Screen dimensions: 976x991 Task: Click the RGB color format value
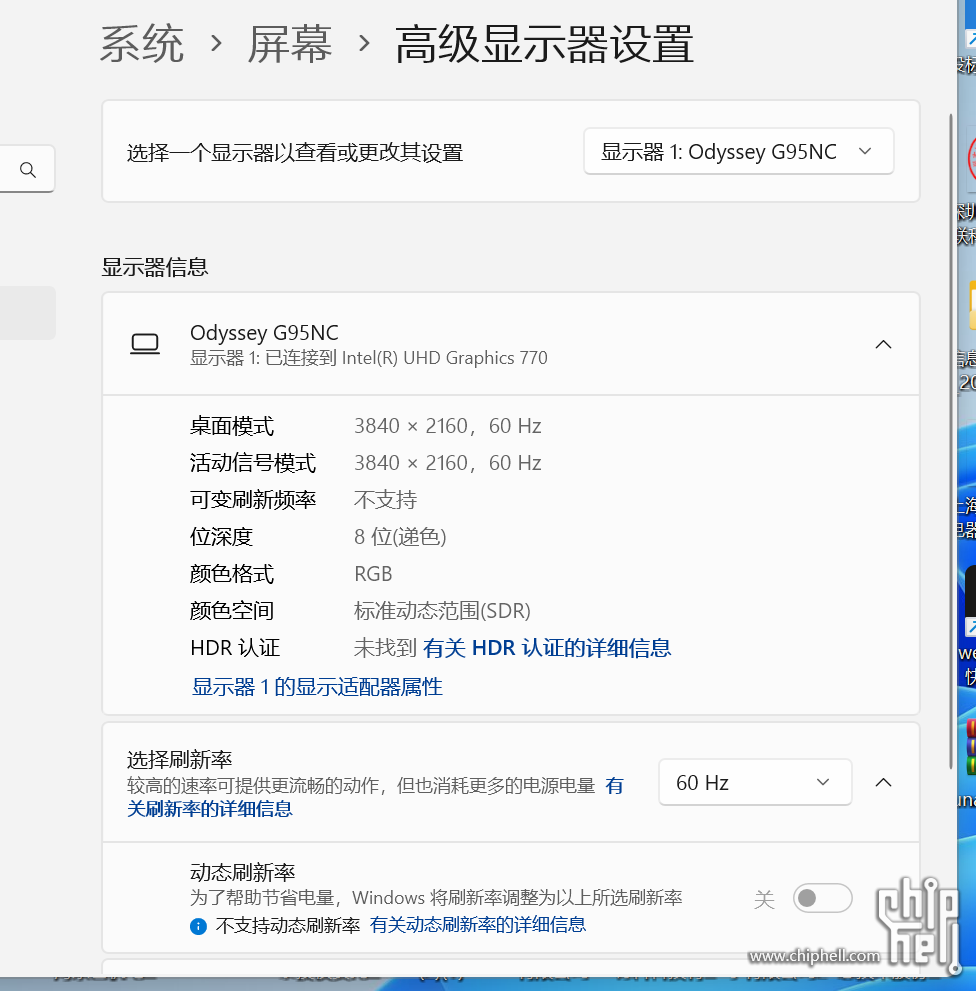coord(373,574)
